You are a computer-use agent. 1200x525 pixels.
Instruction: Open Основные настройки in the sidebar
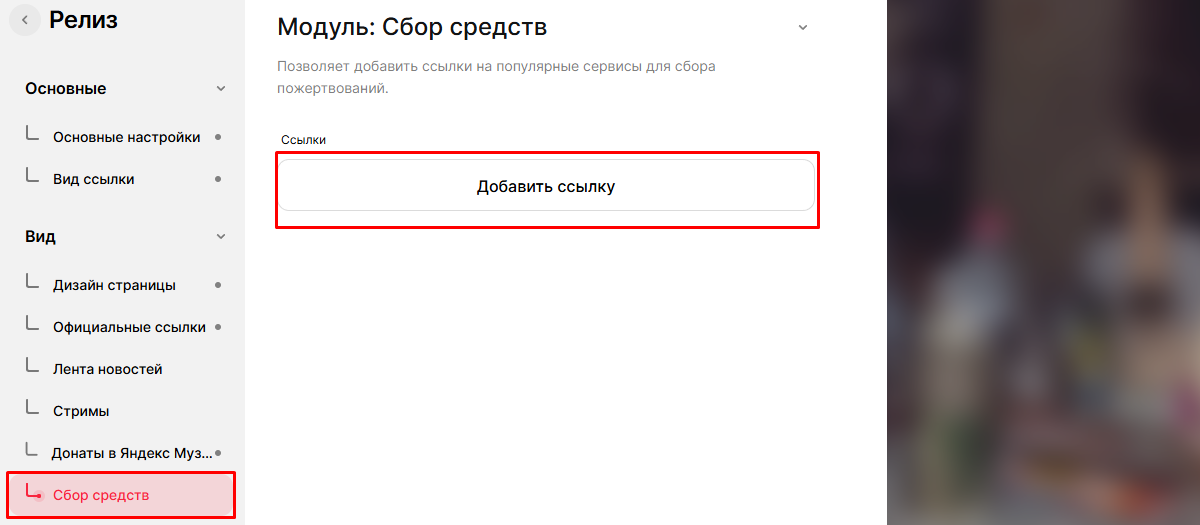click(126, 137)
